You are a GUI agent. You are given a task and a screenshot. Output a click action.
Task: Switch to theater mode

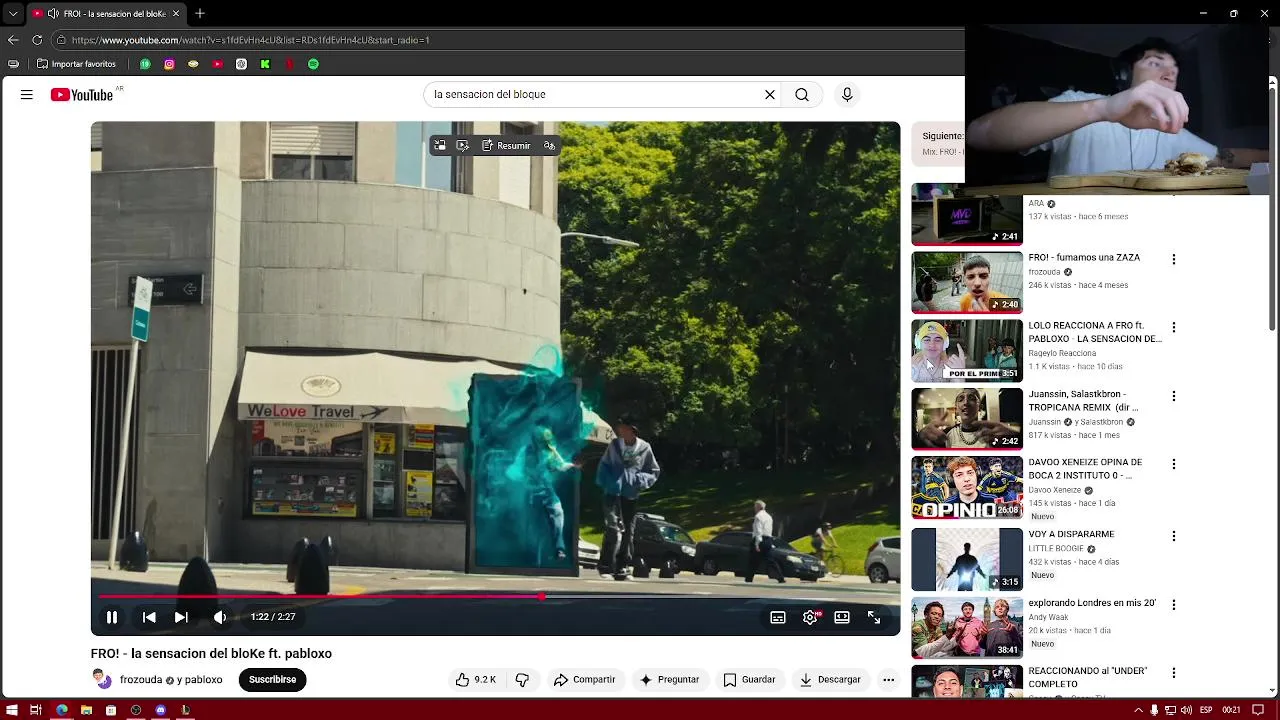click(x=842, y=617)
